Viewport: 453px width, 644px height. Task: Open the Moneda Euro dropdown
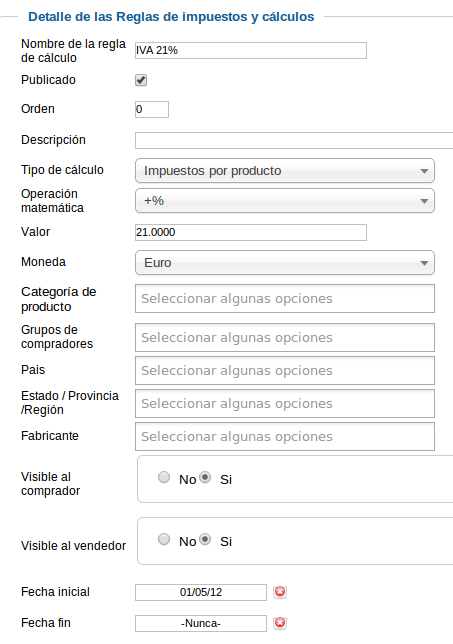[x=285, y=263]
